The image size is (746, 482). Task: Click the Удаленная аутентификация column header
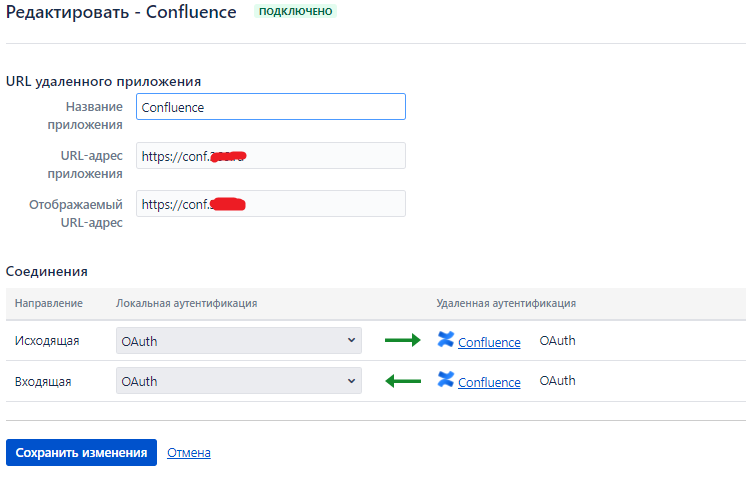coord(506,303)
